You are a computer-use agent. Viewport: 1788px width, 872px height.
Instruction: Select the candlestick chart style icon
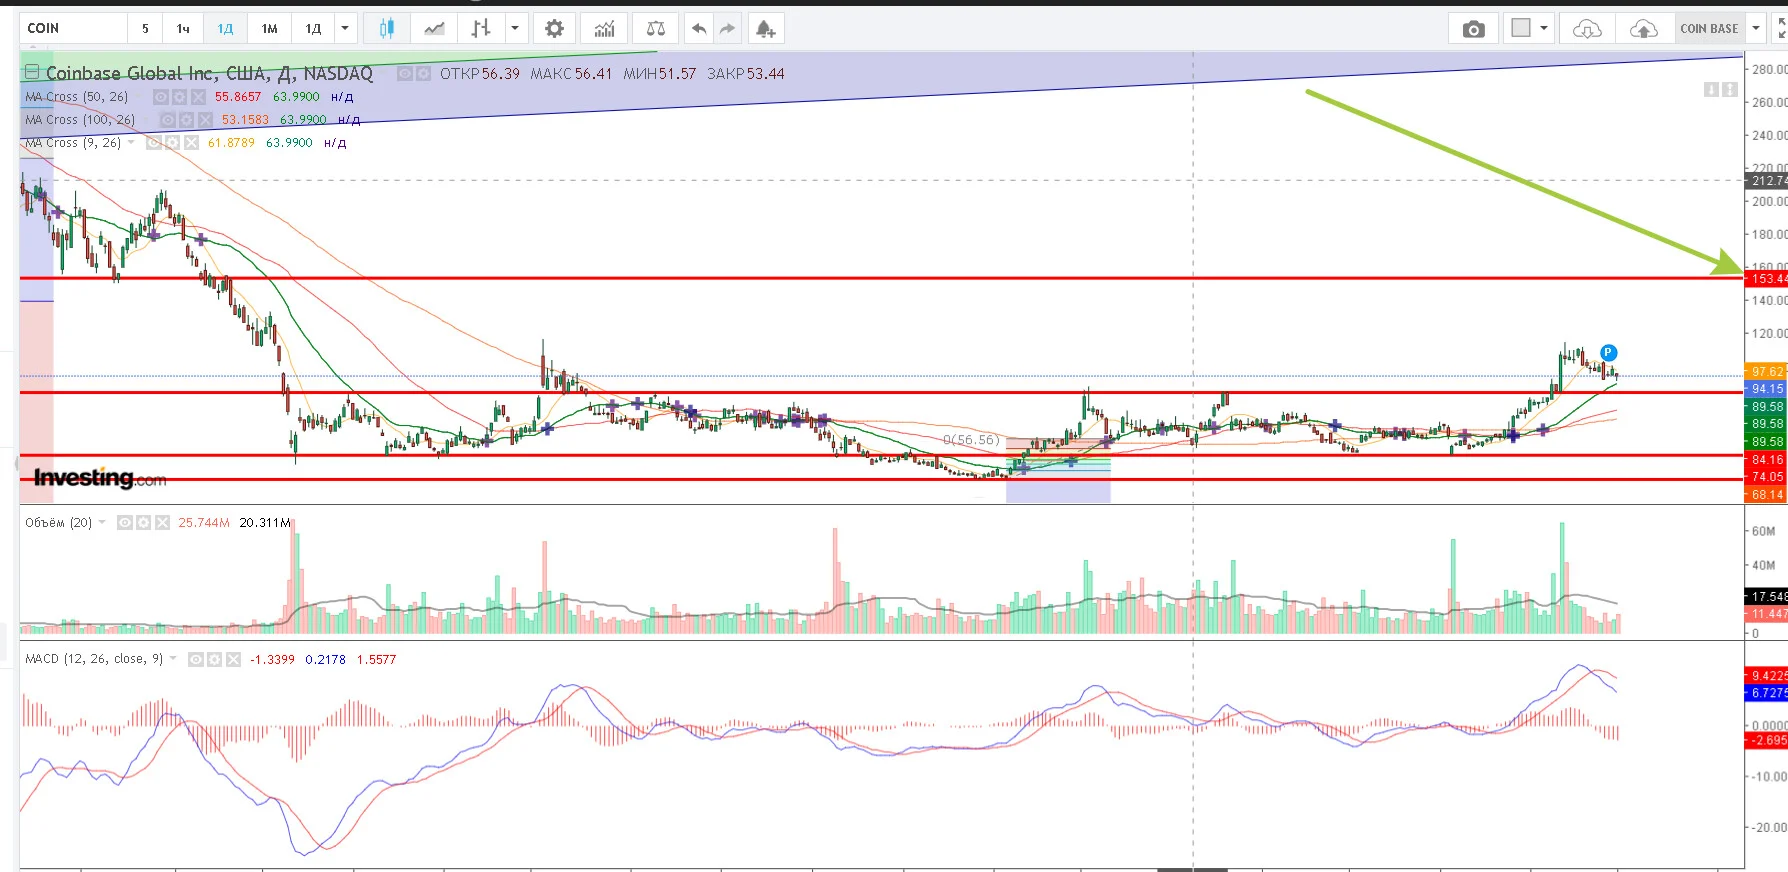pyautogui.click(x=386, y=29)
